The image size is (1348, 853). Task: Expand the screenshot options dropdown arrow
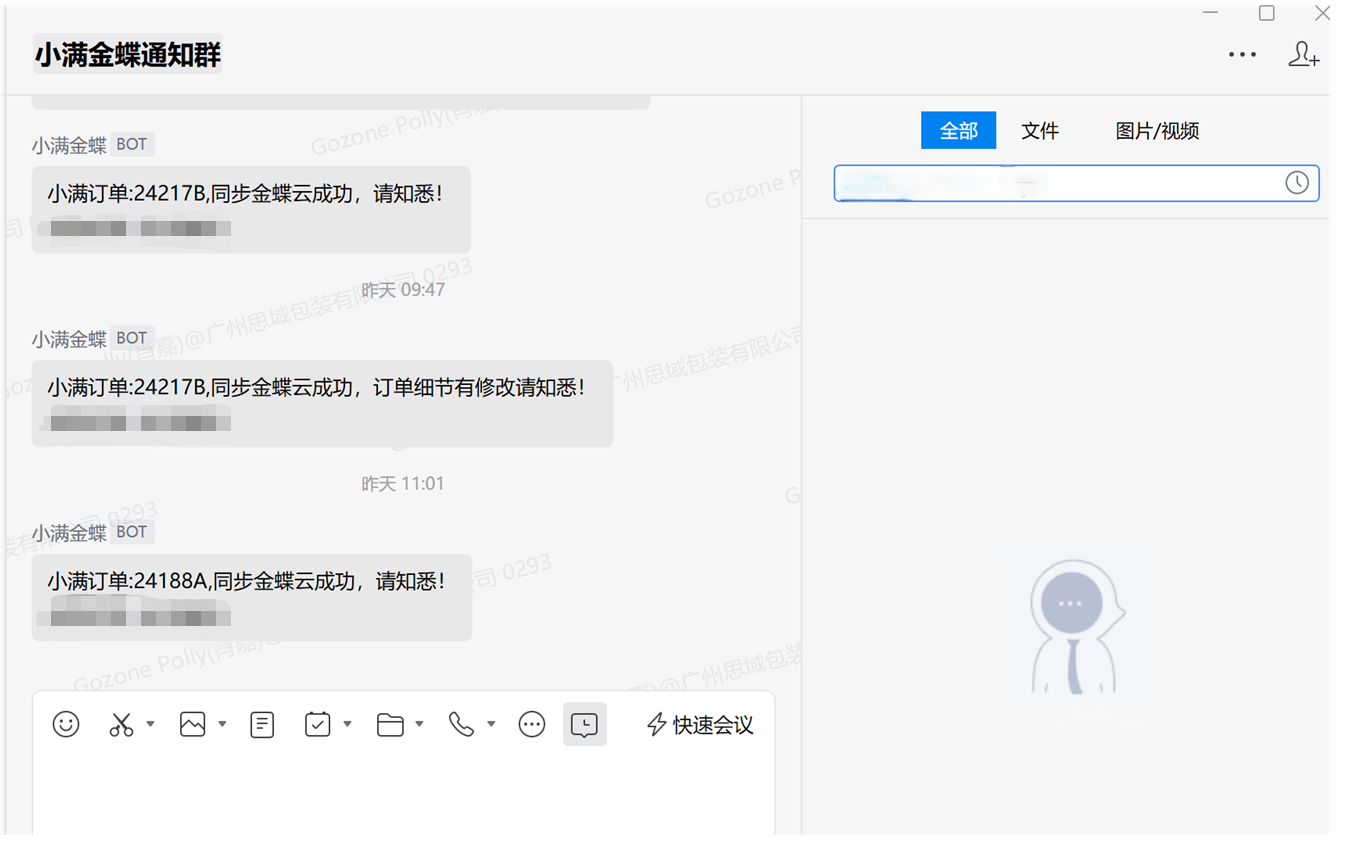click(150, 724)
